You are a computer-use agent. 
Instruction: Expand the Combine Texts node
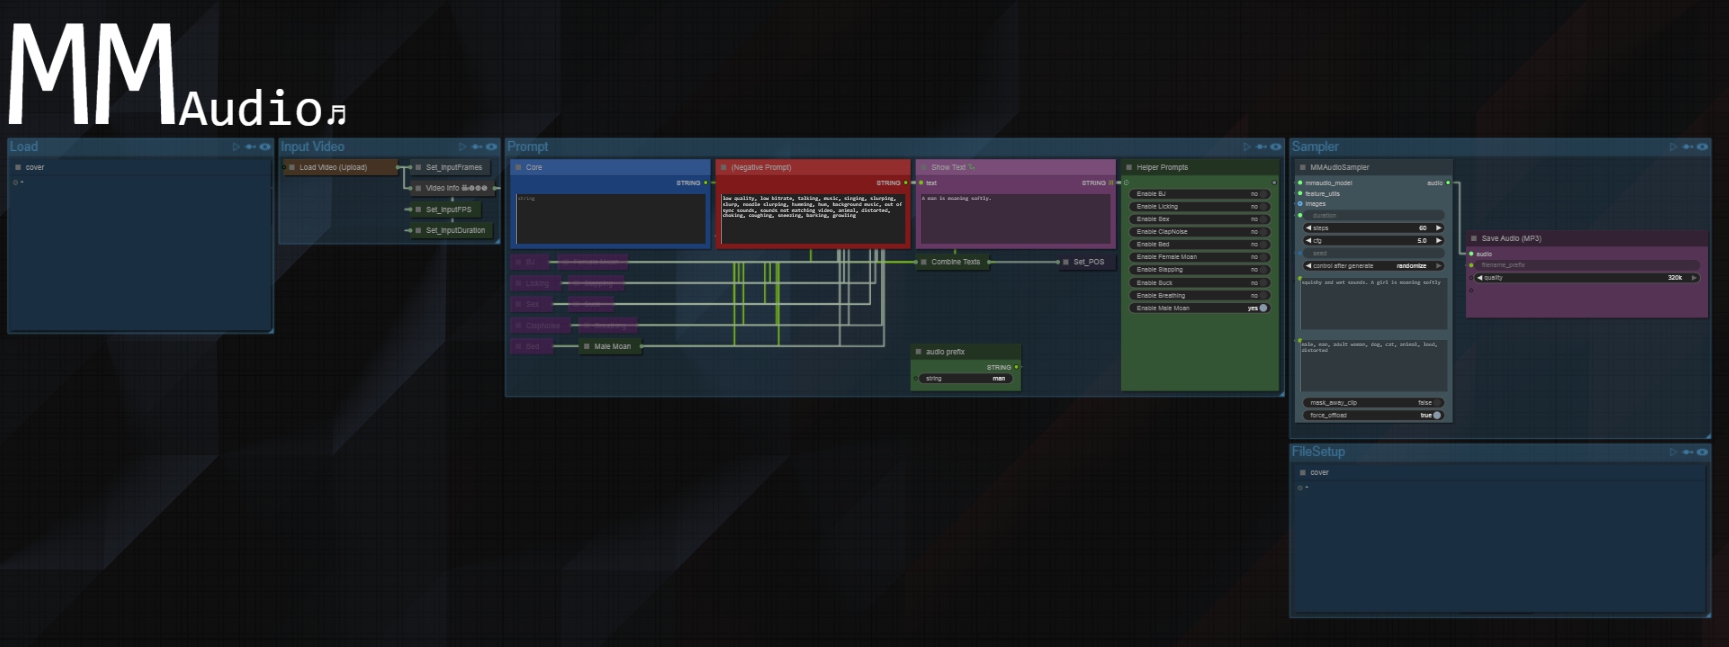[x=923, y=262]
